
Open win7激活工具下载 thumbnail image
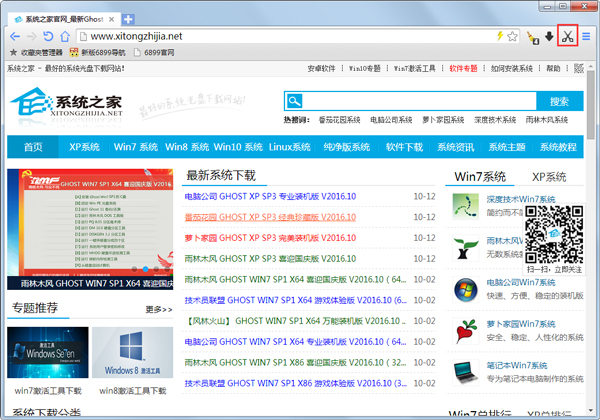coord(48,352)
